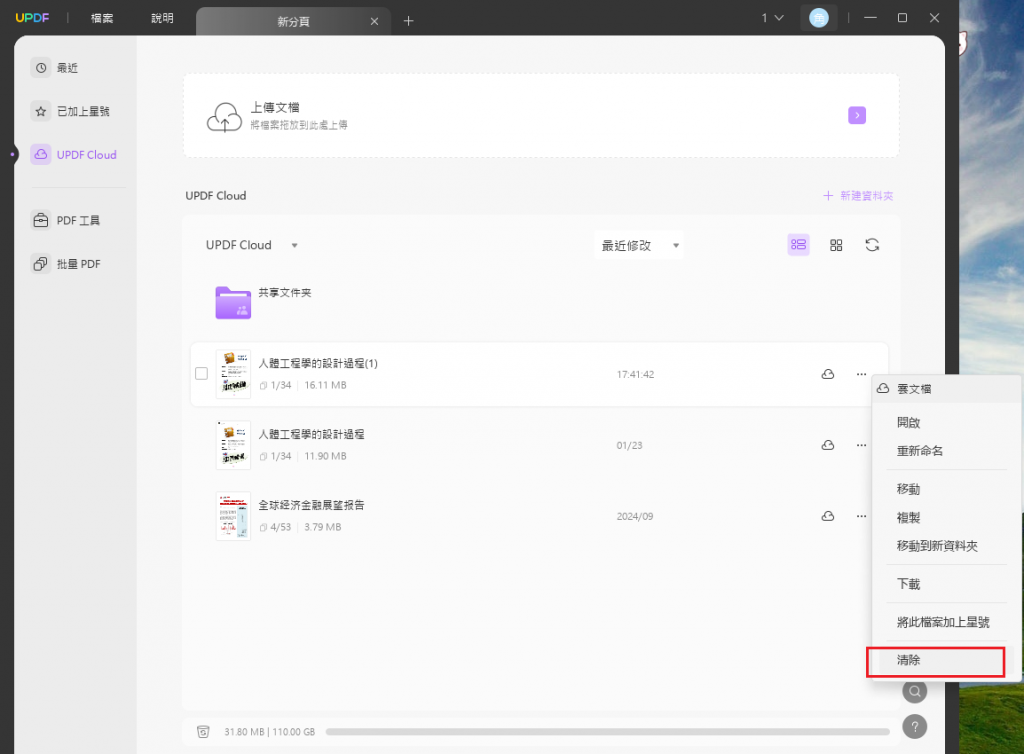The image size is (1024, 754).
Task: Open thumbnail of 全球经济金融展望报告
Action: (233, 516)
